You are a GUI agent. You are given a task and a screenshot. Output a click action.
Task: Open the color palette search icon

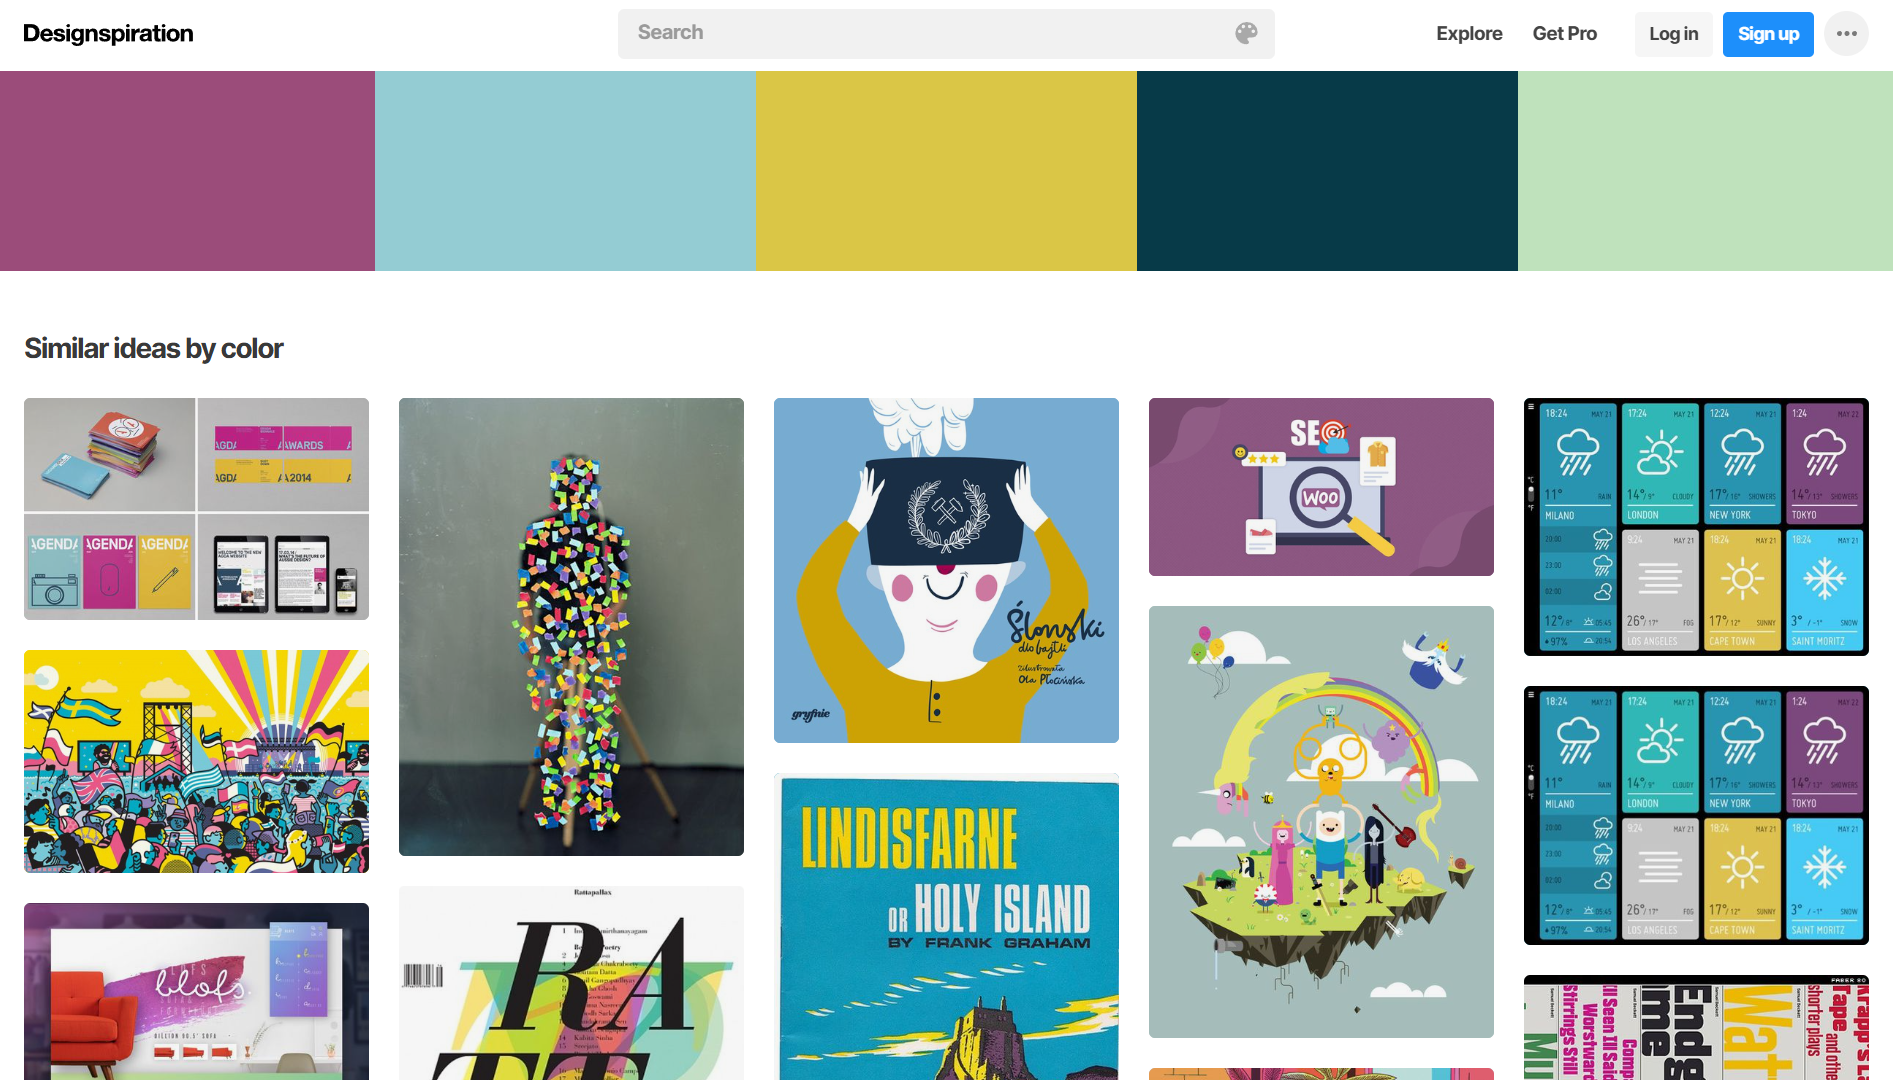[x=1246, y=33]
